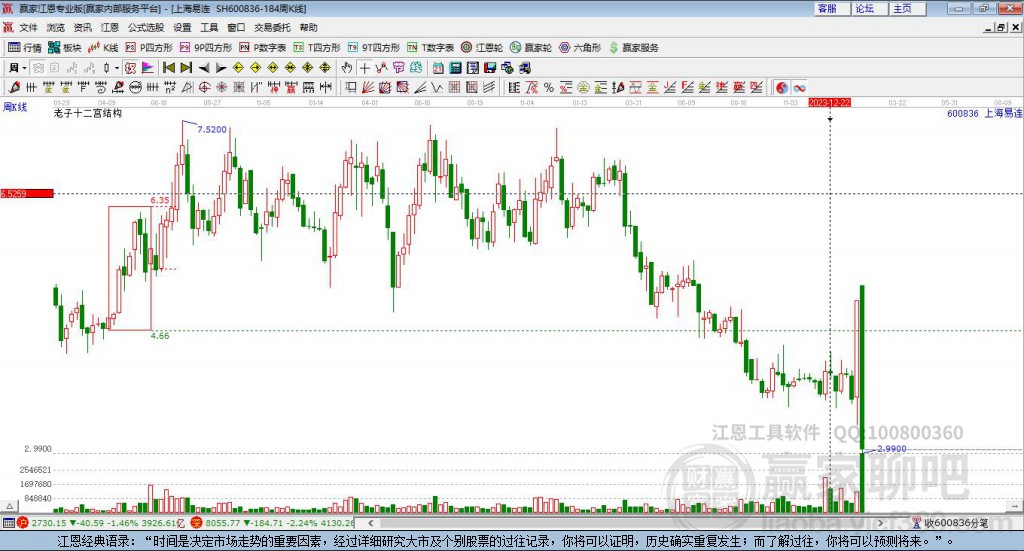Open the 9P四方形 tool

(x=206, y=48)
